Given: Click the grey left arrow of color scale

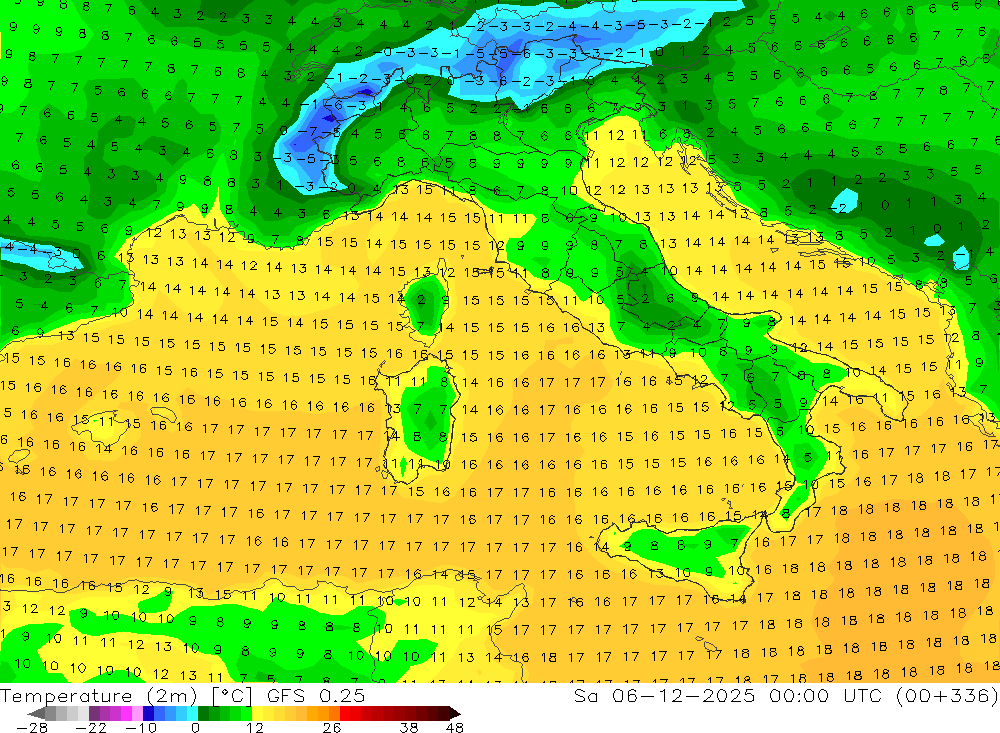Looking at the screenshot, I should tap(36, 713).
